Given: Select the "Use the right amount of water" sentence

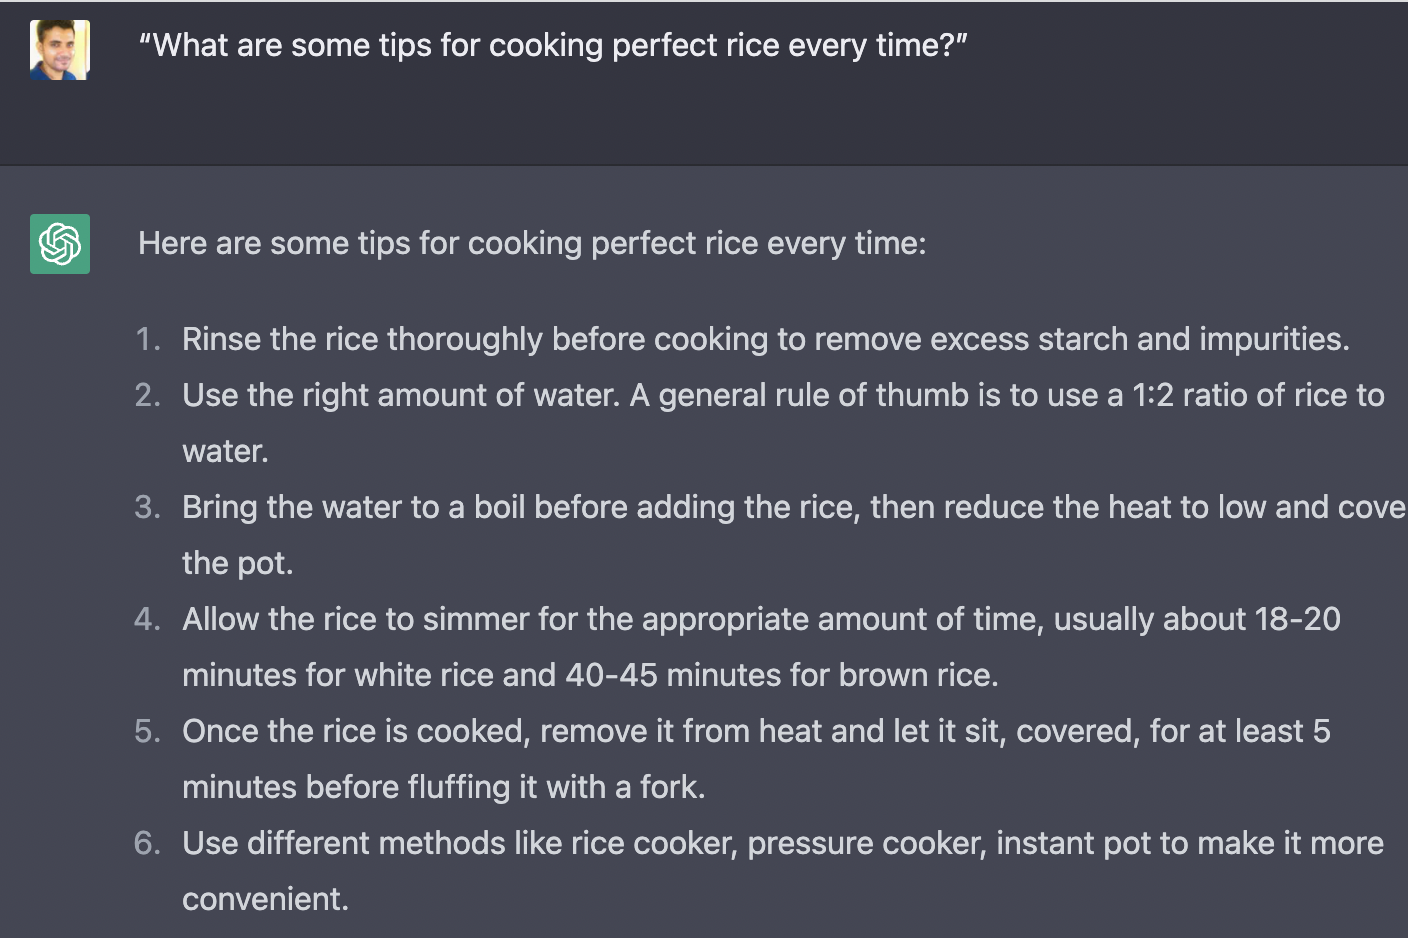Looking at the screenshot, I should pyautogui.click(x=400, y=395).
